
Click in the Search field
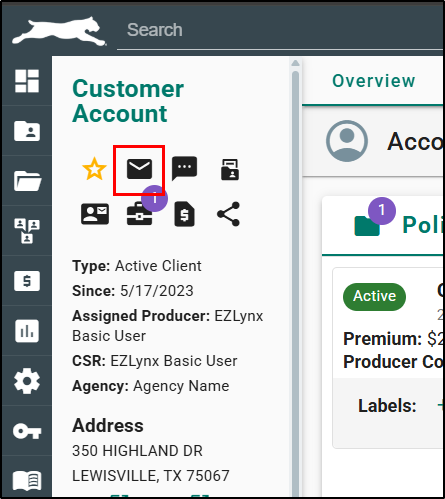[280, 30]
